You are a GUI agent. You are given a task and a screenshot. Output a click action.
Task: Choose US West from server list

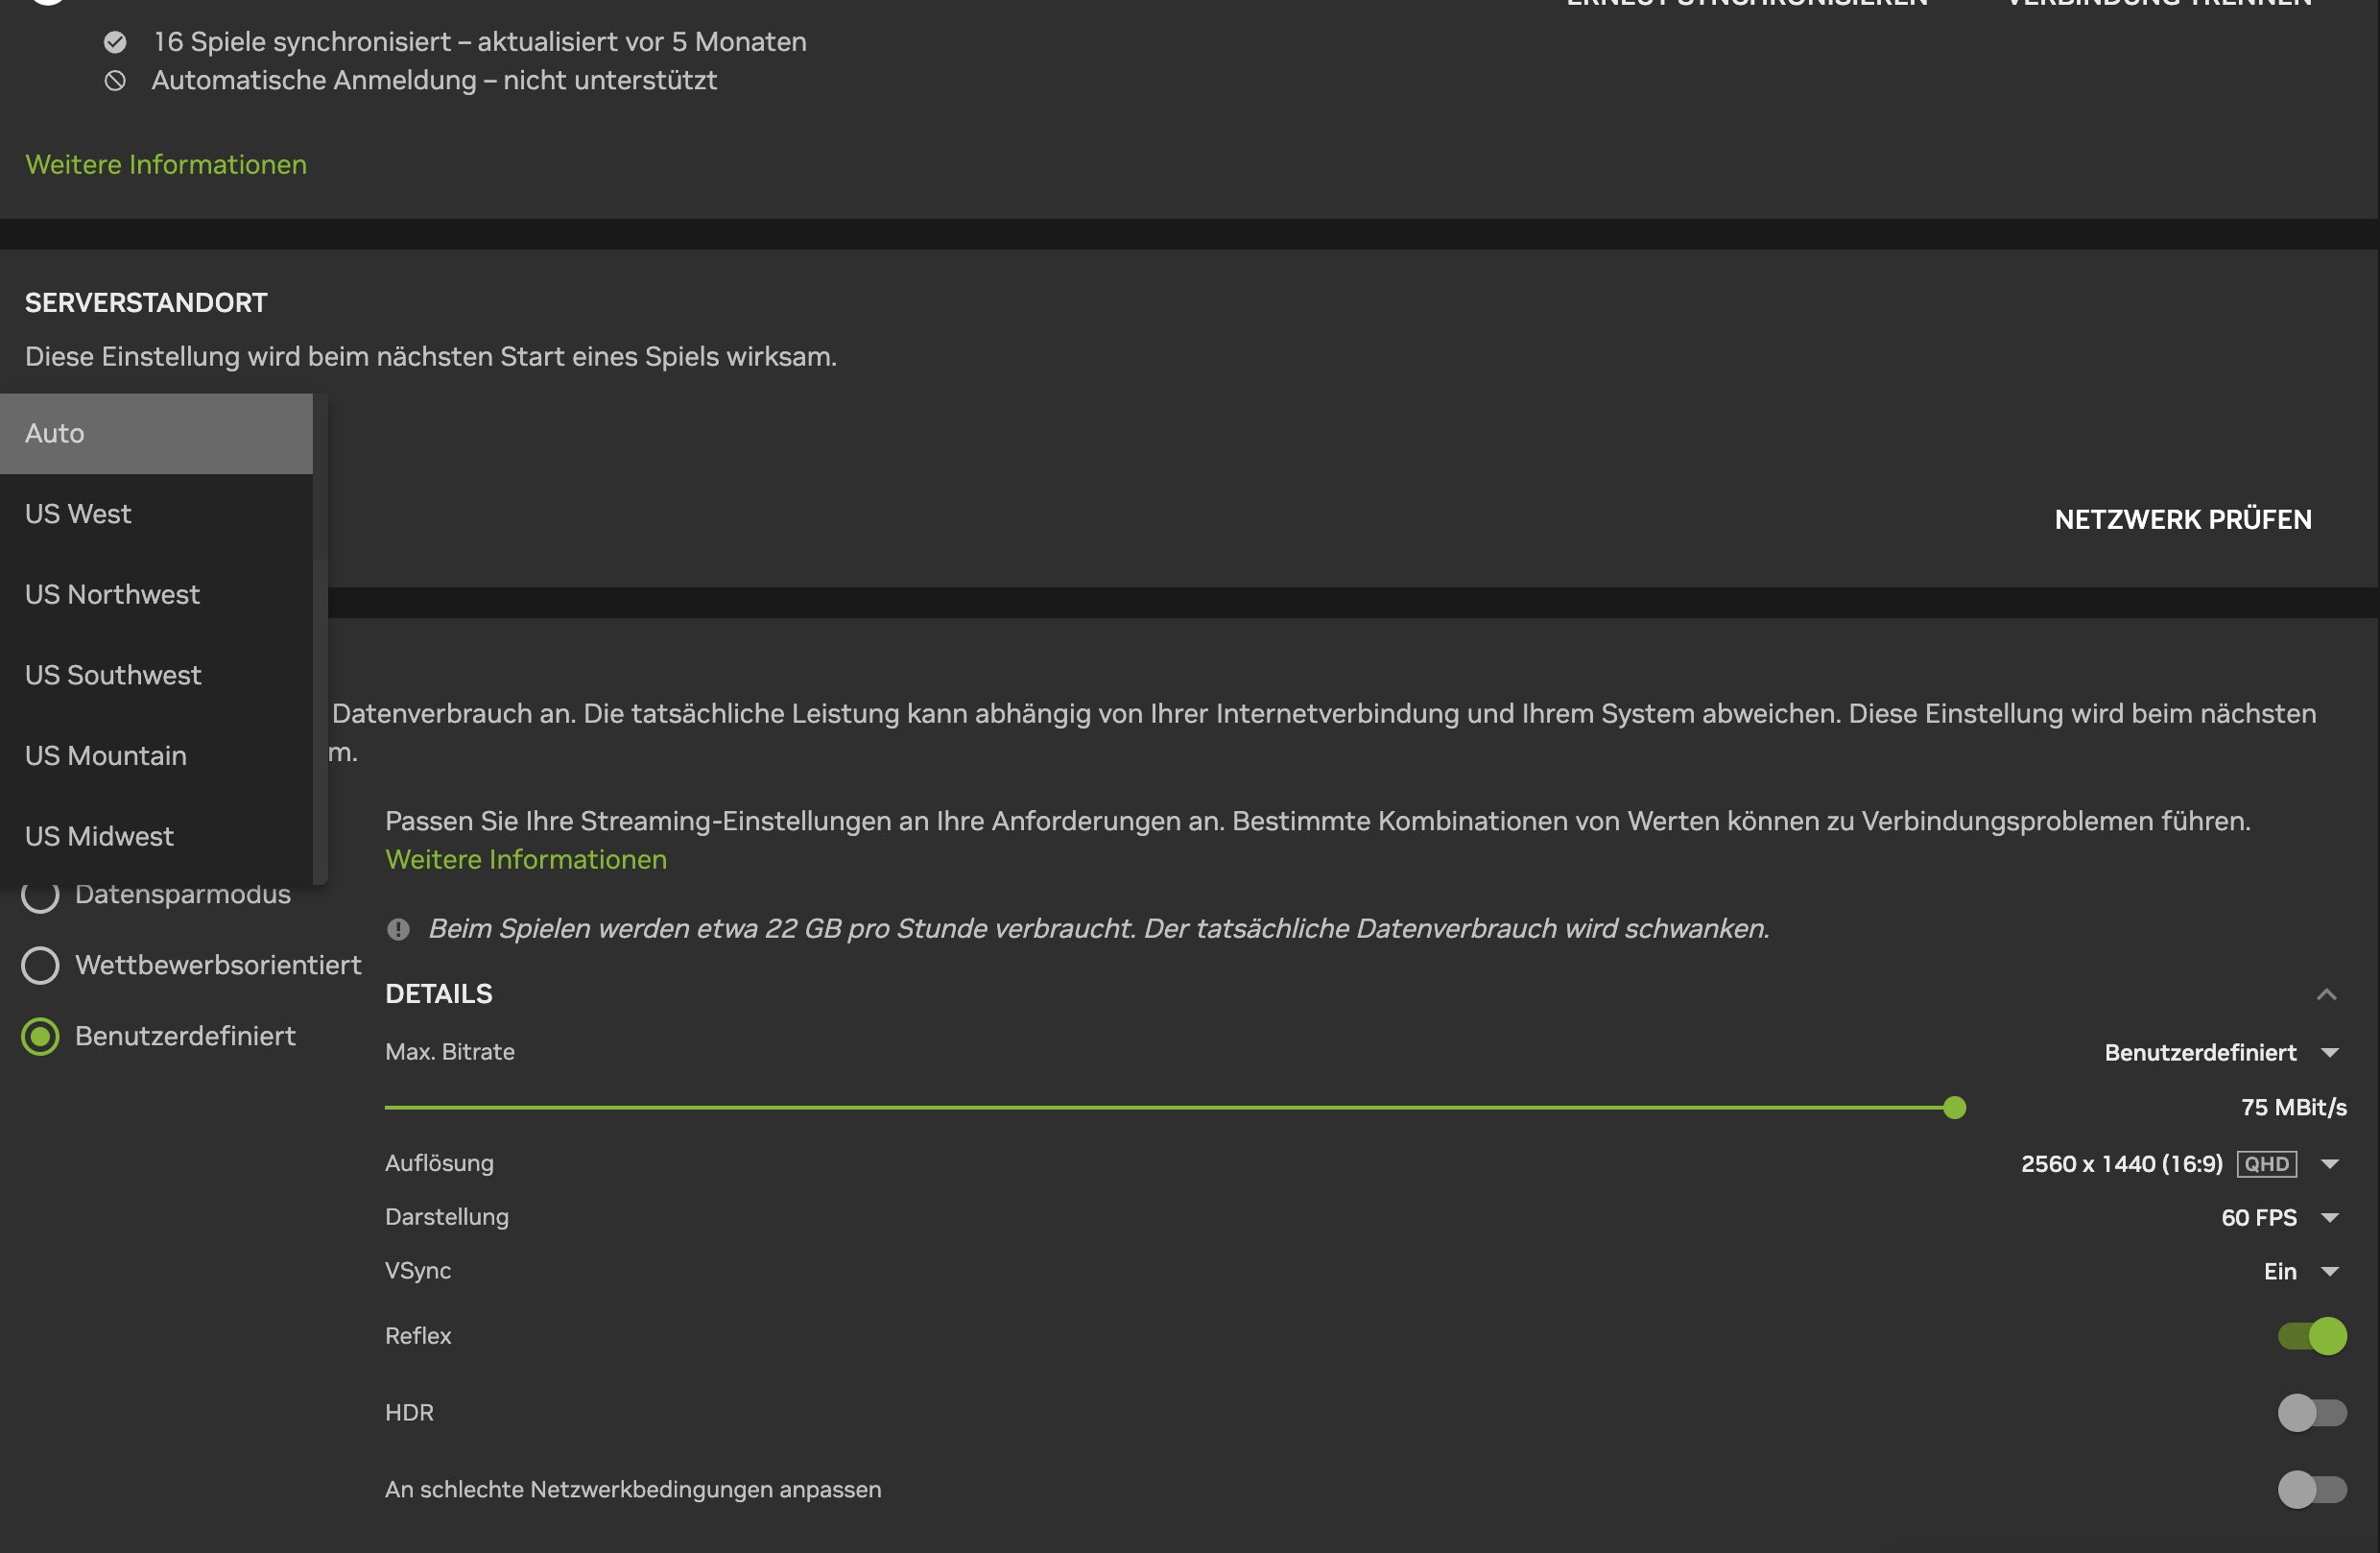[x=156, y=514]
